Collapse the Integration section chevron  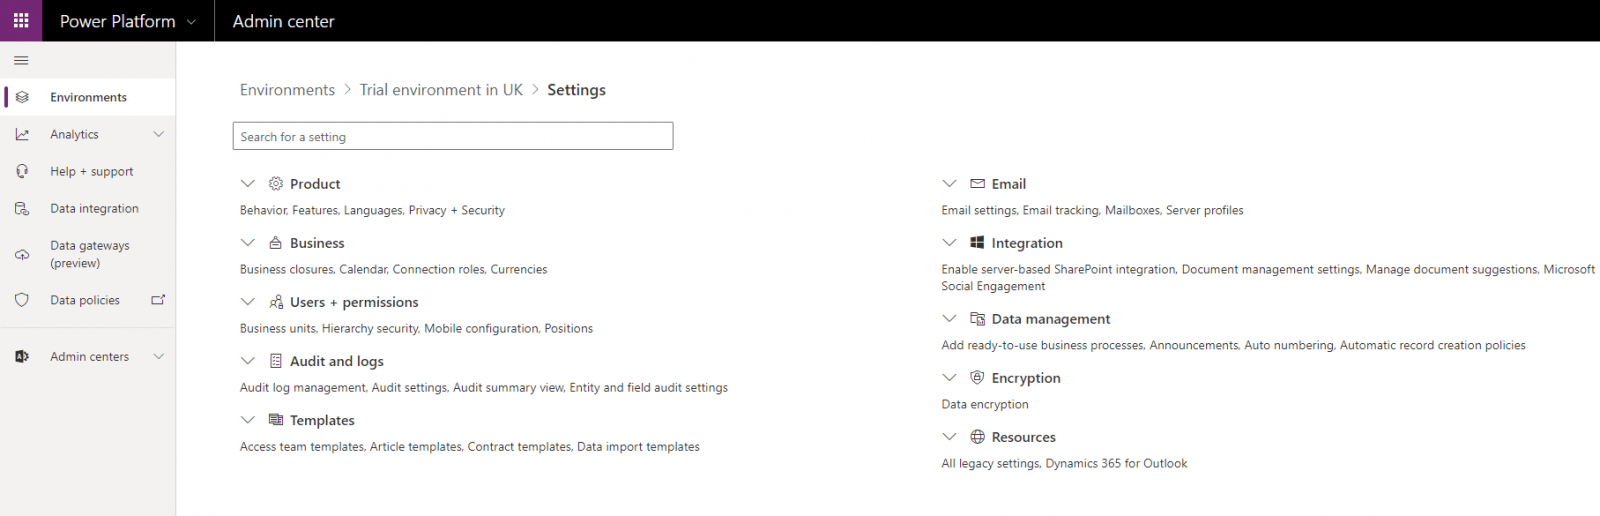click(x=949, y=242)
